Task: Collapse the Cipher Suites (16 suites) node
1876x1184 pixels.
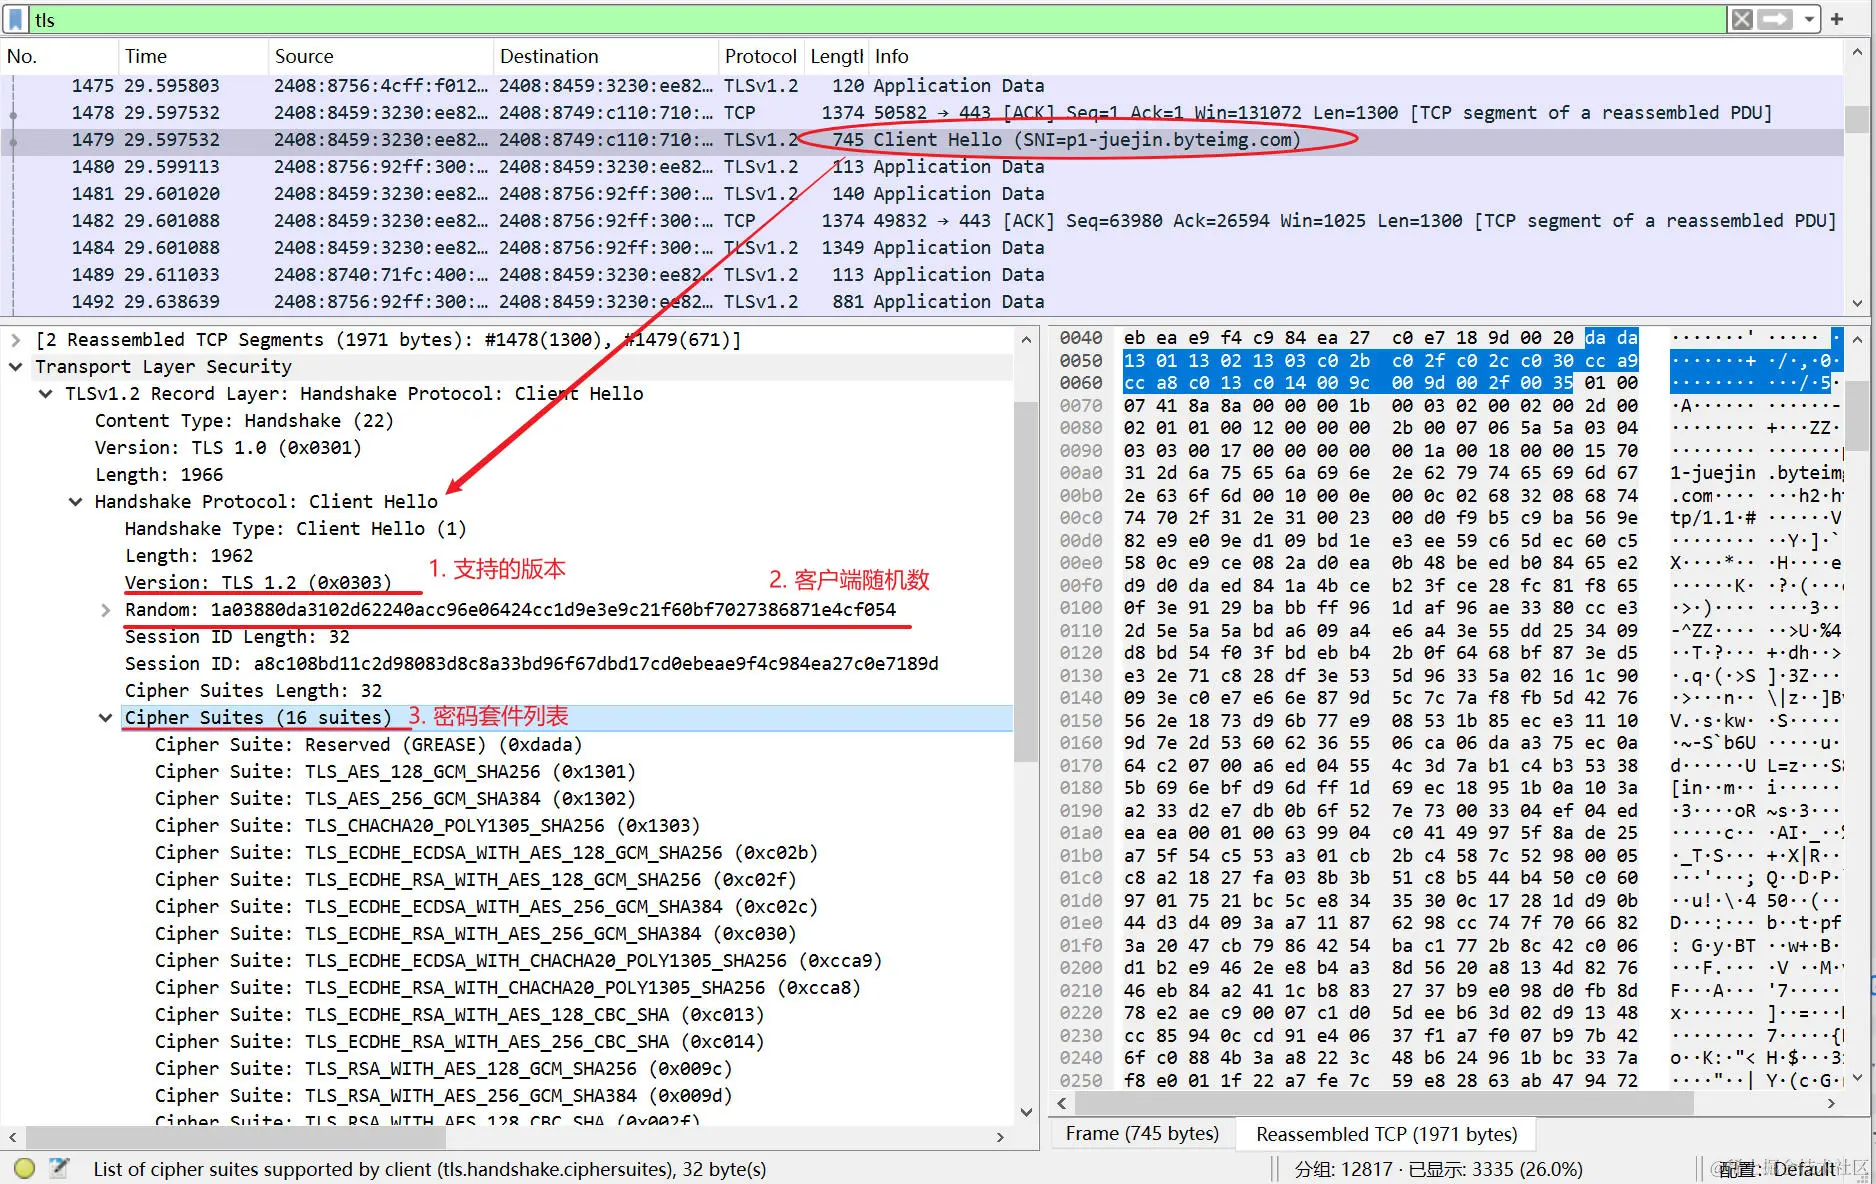Action: coord(105,718)
